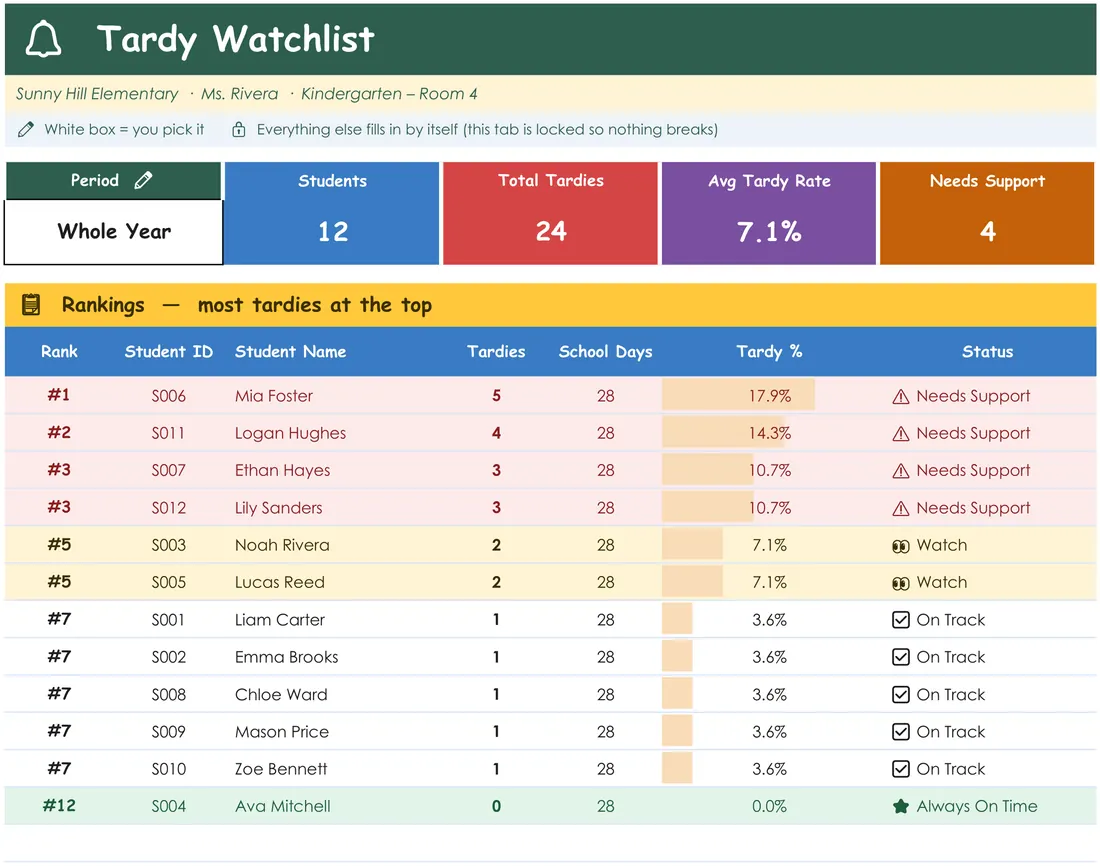The height and width of the screenshot is (866, 1100).
Task: Click the Student ID column header
Action: (168, 352)
